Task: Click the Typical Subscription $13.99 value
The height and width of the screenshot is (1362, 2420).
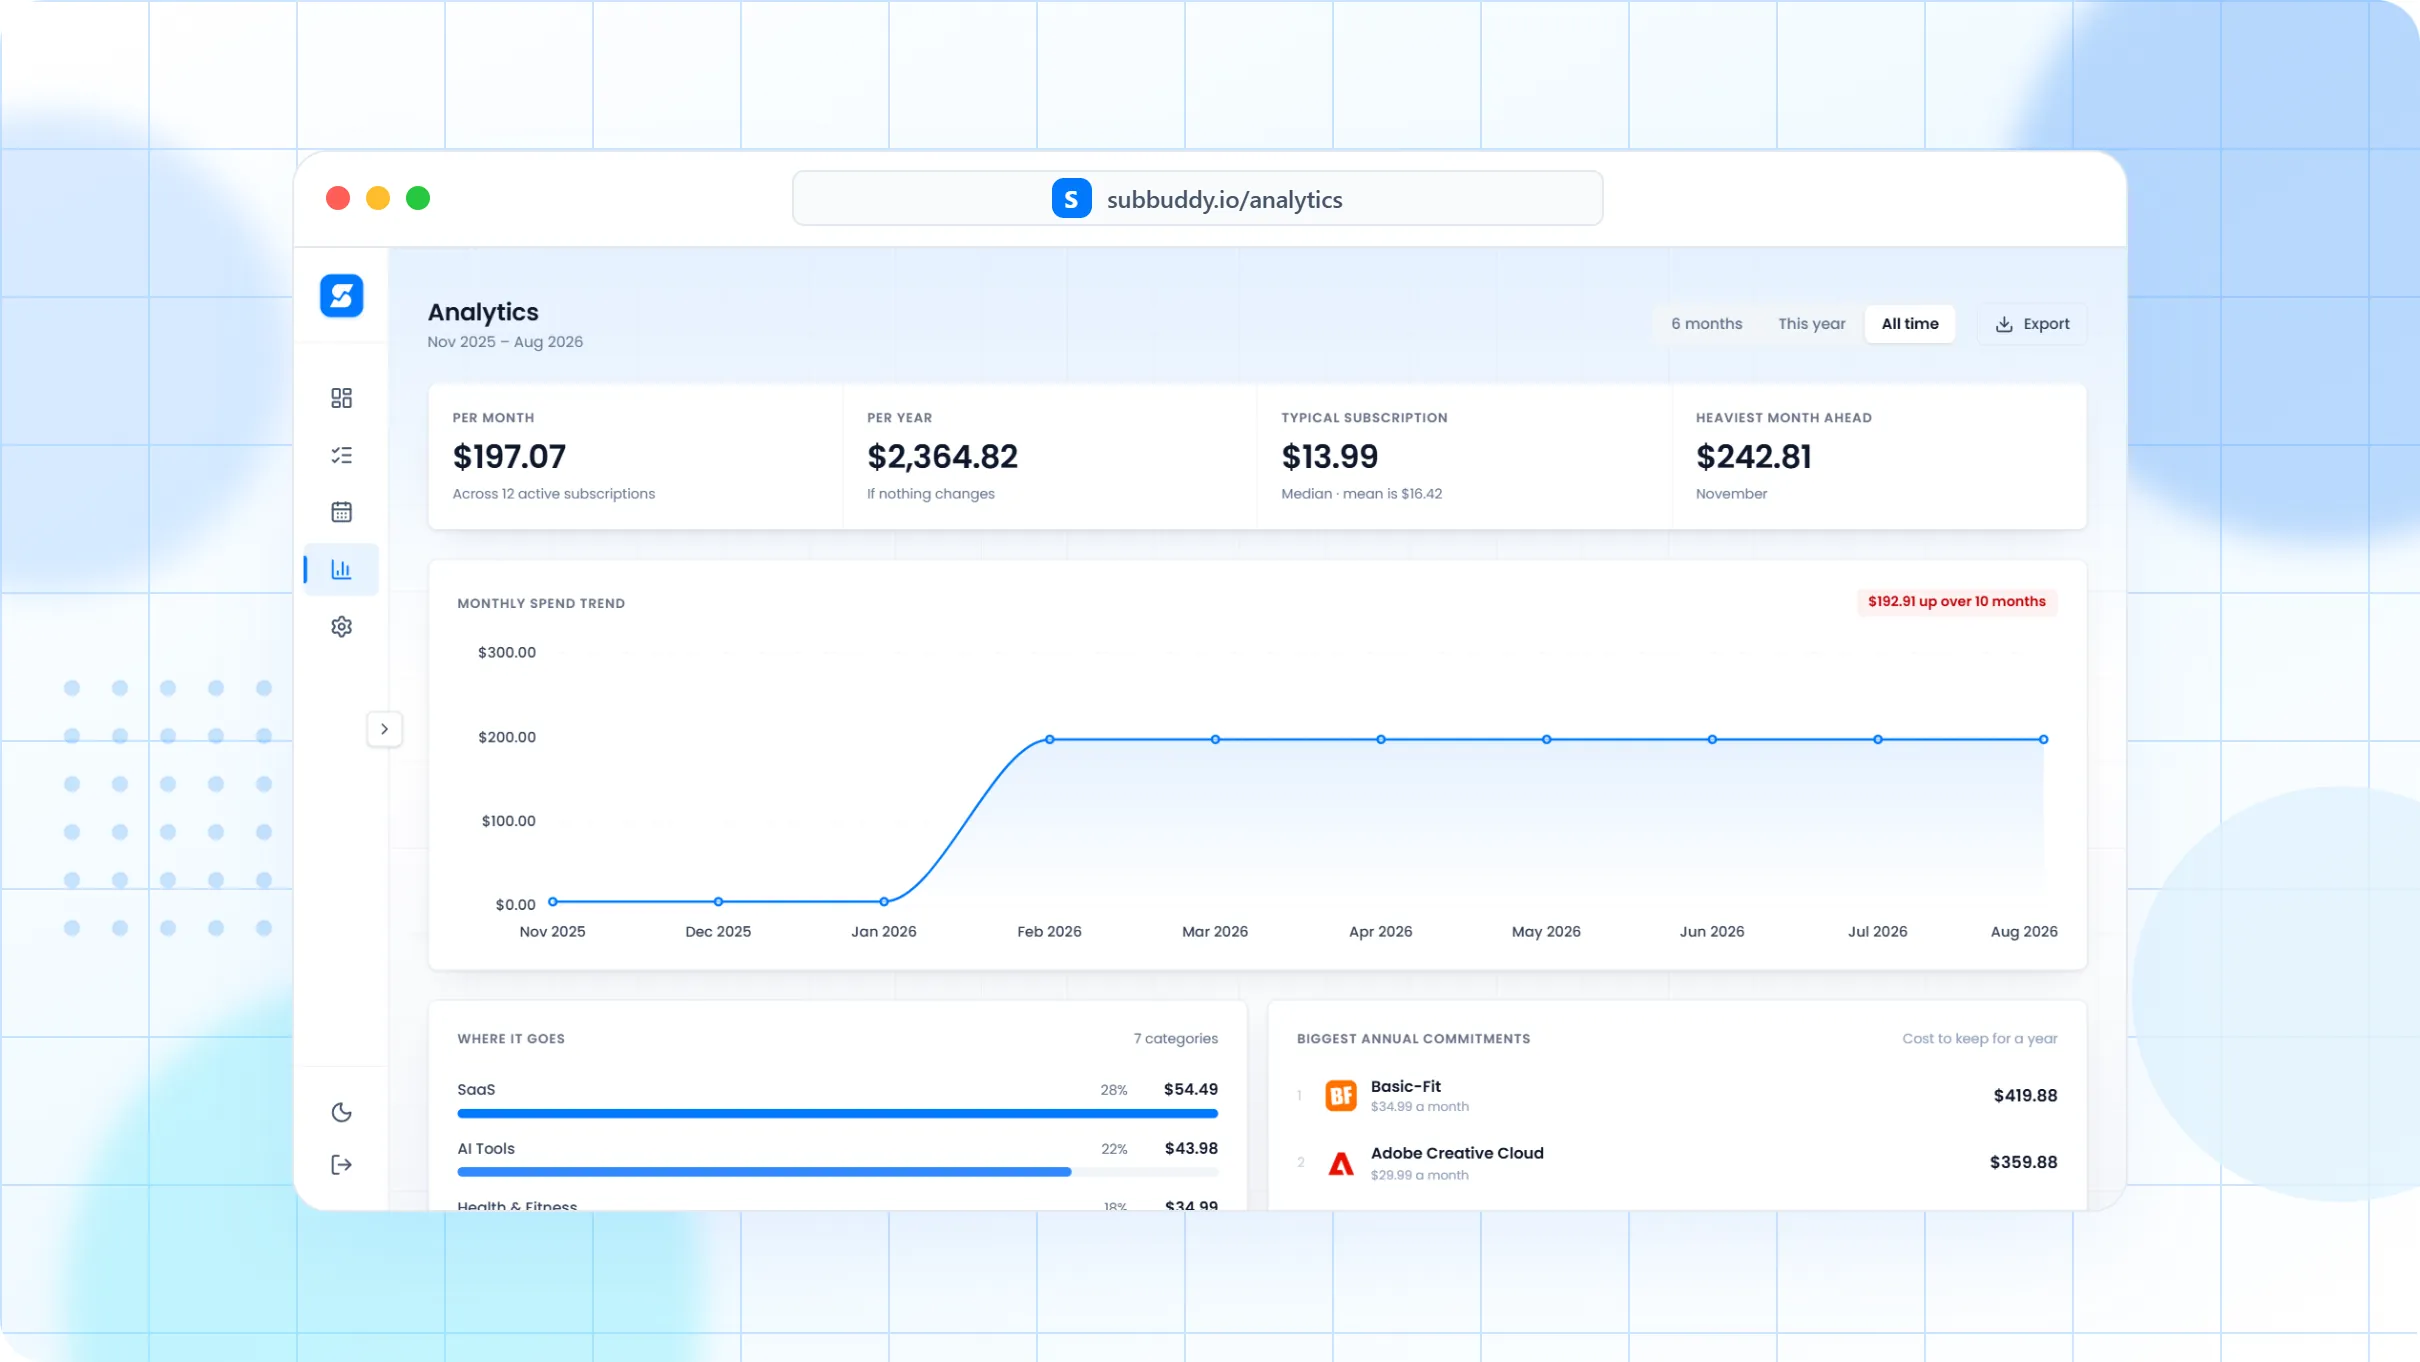Action: pyautogui.click(x=1329, y=457)
